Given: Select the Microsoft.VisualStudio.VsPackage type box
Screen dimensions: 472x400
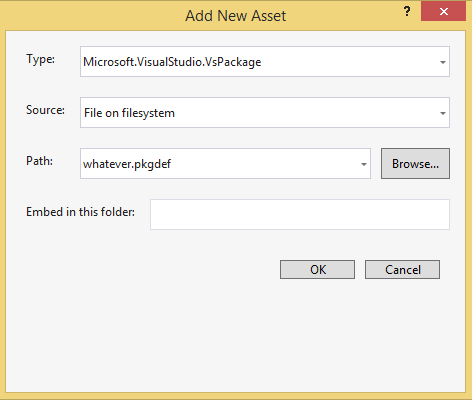Looking at the screenshot, I should pos(265,62).
